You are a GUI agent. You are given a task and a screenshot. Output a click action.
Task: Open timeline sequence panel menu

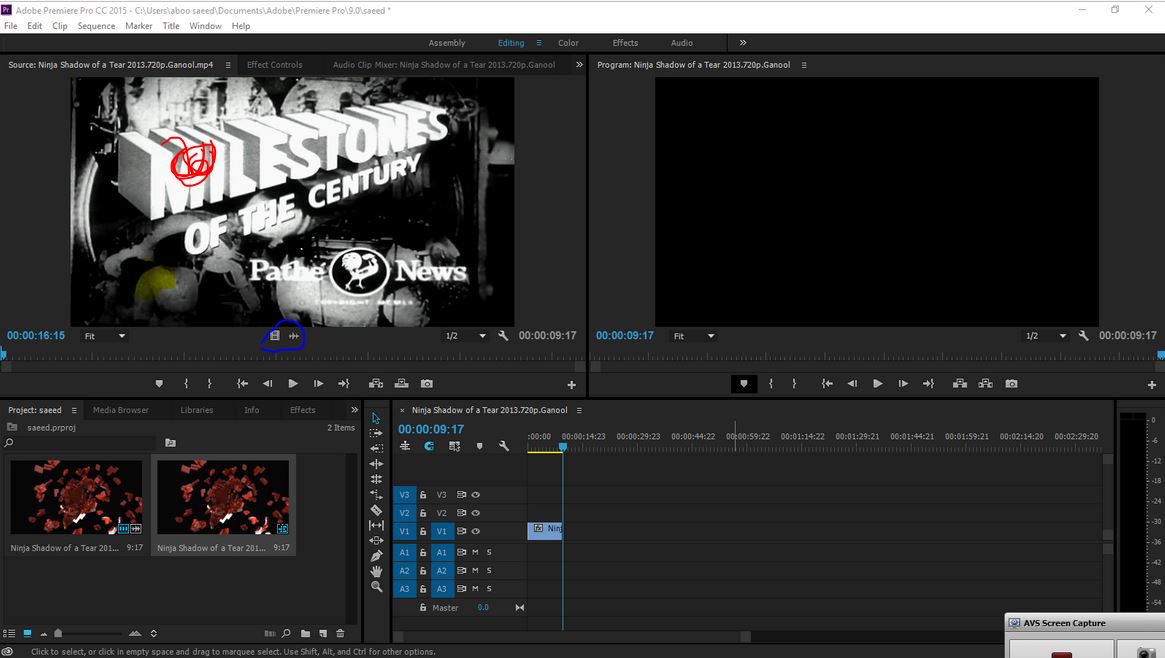[x=580, y=411]
